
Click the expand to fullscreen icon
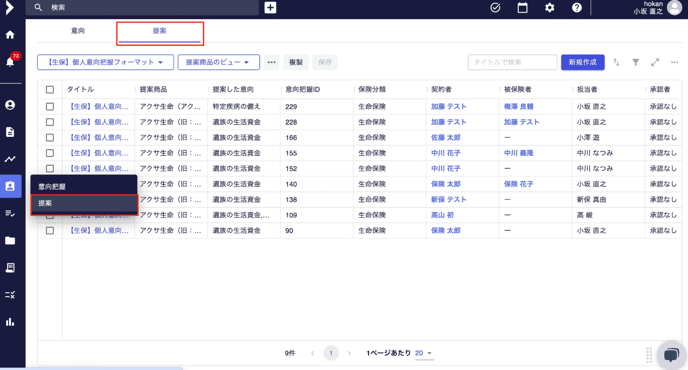point(655,62)
